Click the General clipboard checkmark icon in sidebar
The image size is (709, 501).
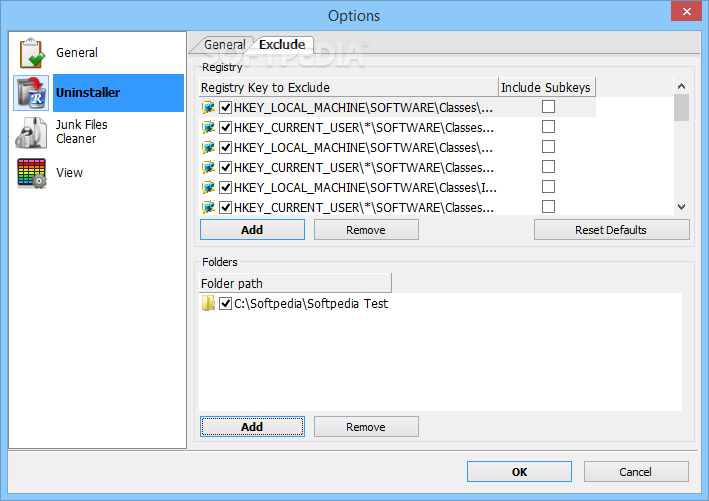click(31, 53)
